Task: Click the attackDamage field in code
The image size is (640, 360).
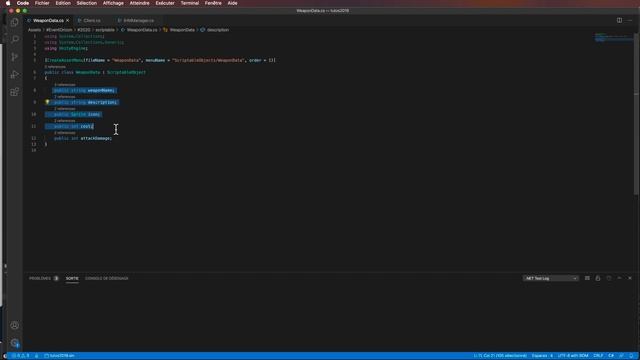Action: [96, 138]
